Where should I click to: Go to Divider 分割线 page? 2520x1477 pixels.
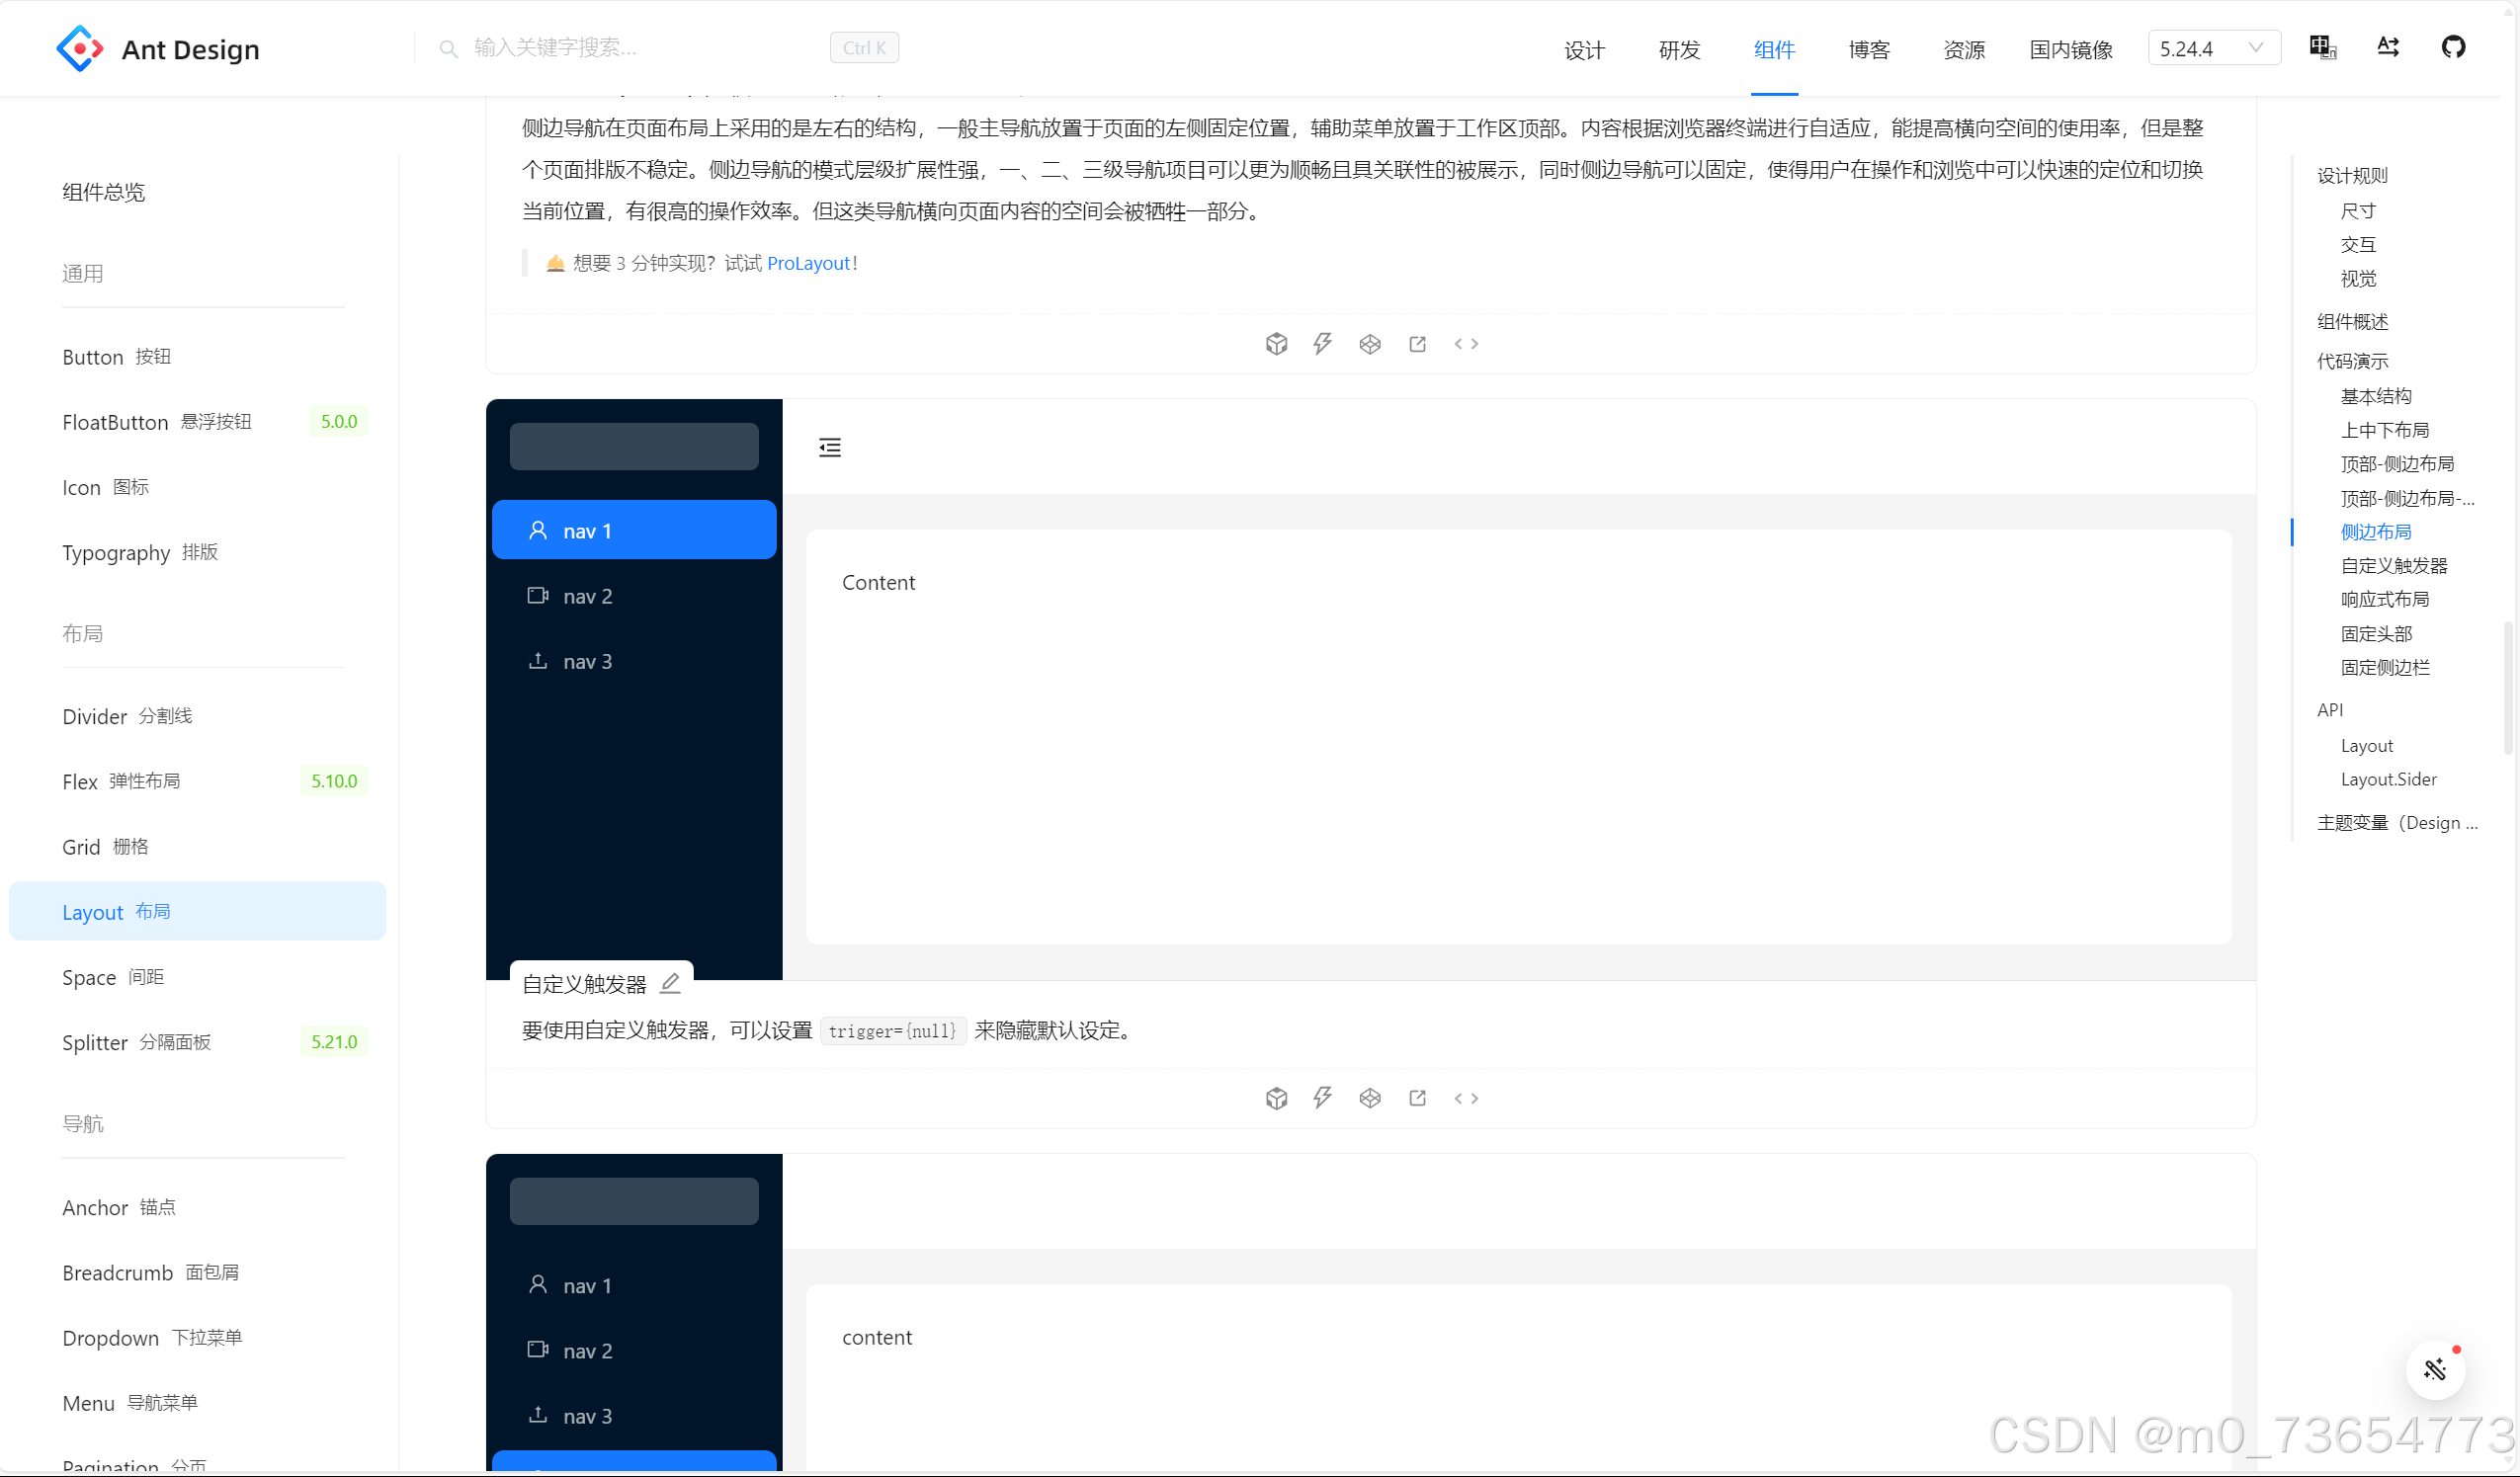point(198,716)
